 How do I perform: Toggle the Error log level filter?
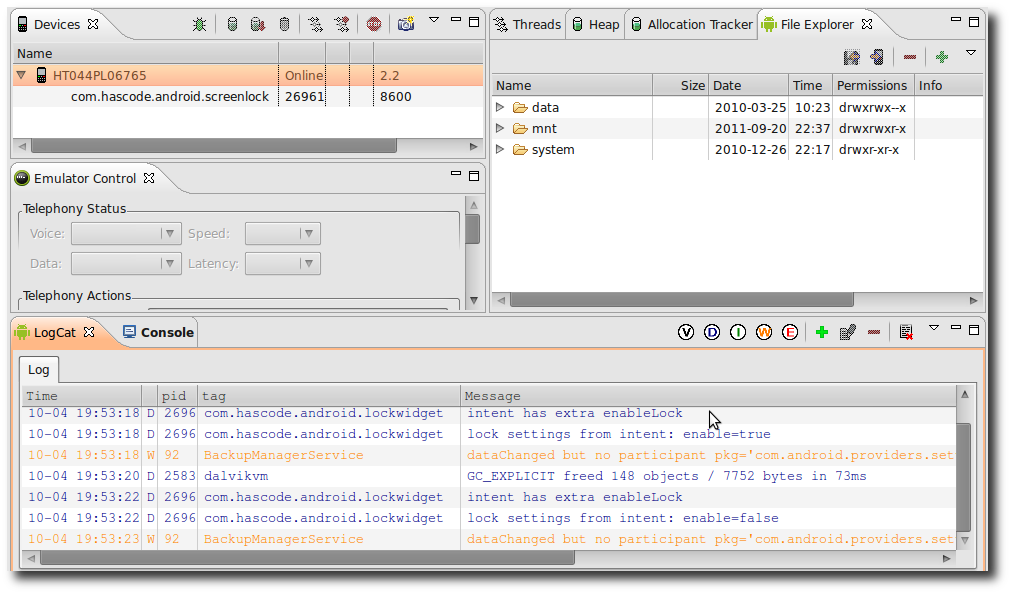click(x=790, y=332)
